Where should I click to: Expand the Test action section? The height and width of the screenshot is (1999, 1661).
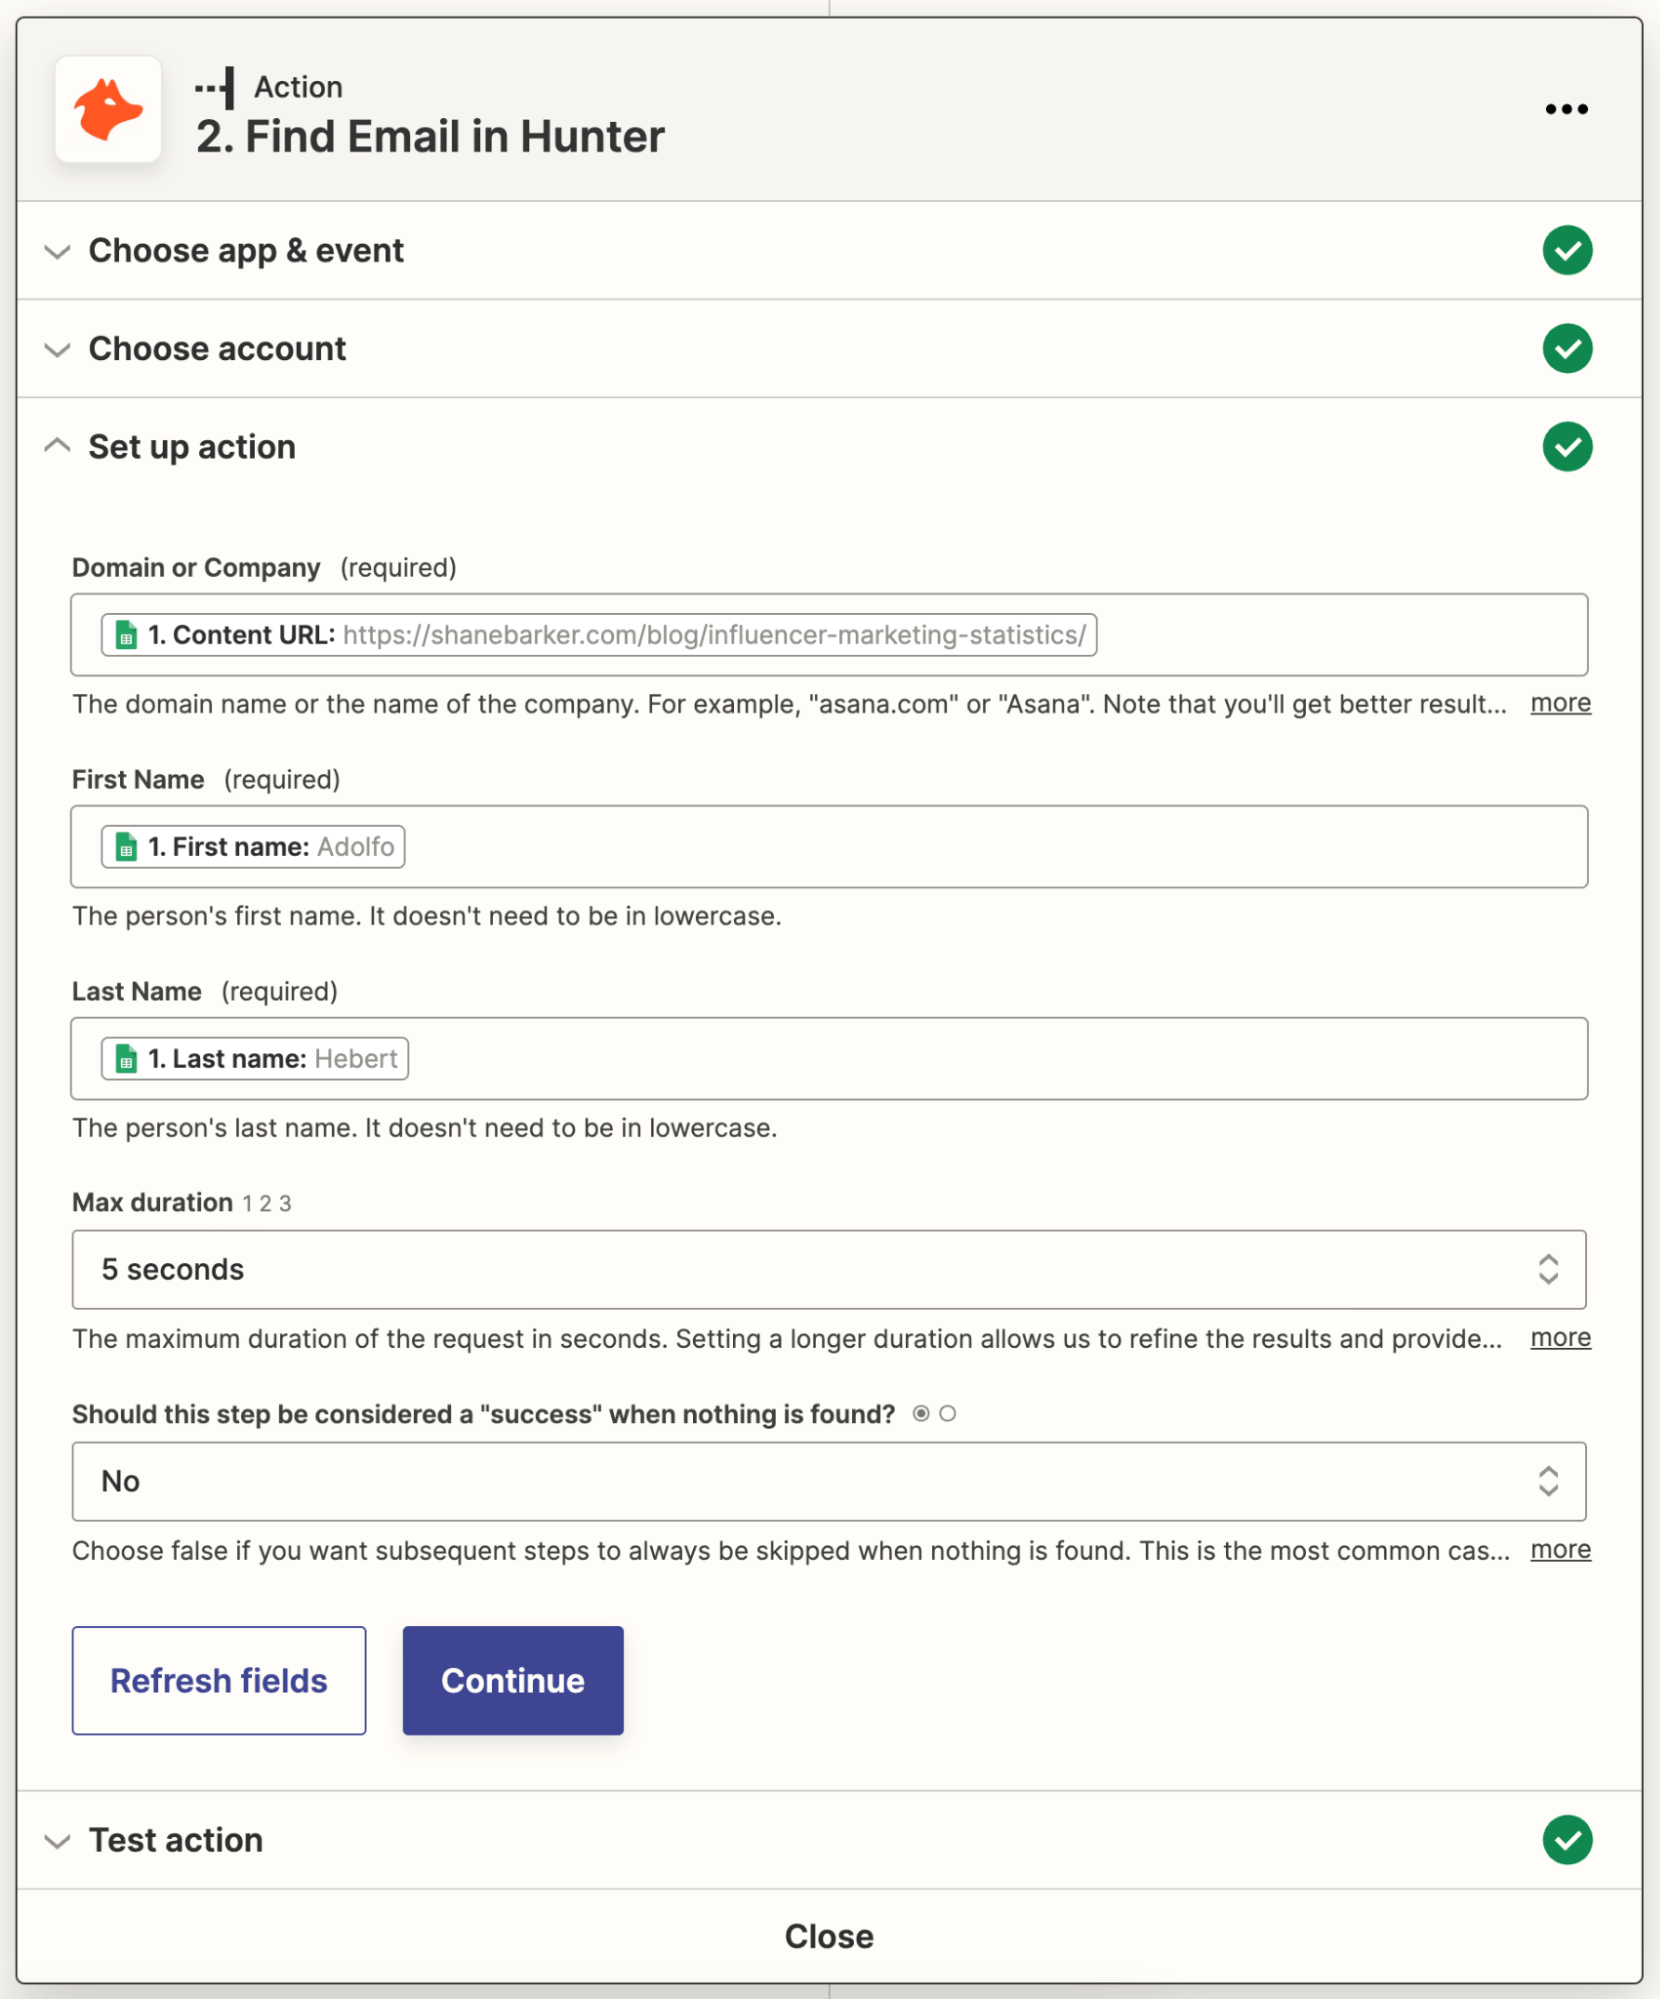pos(57,1839)
